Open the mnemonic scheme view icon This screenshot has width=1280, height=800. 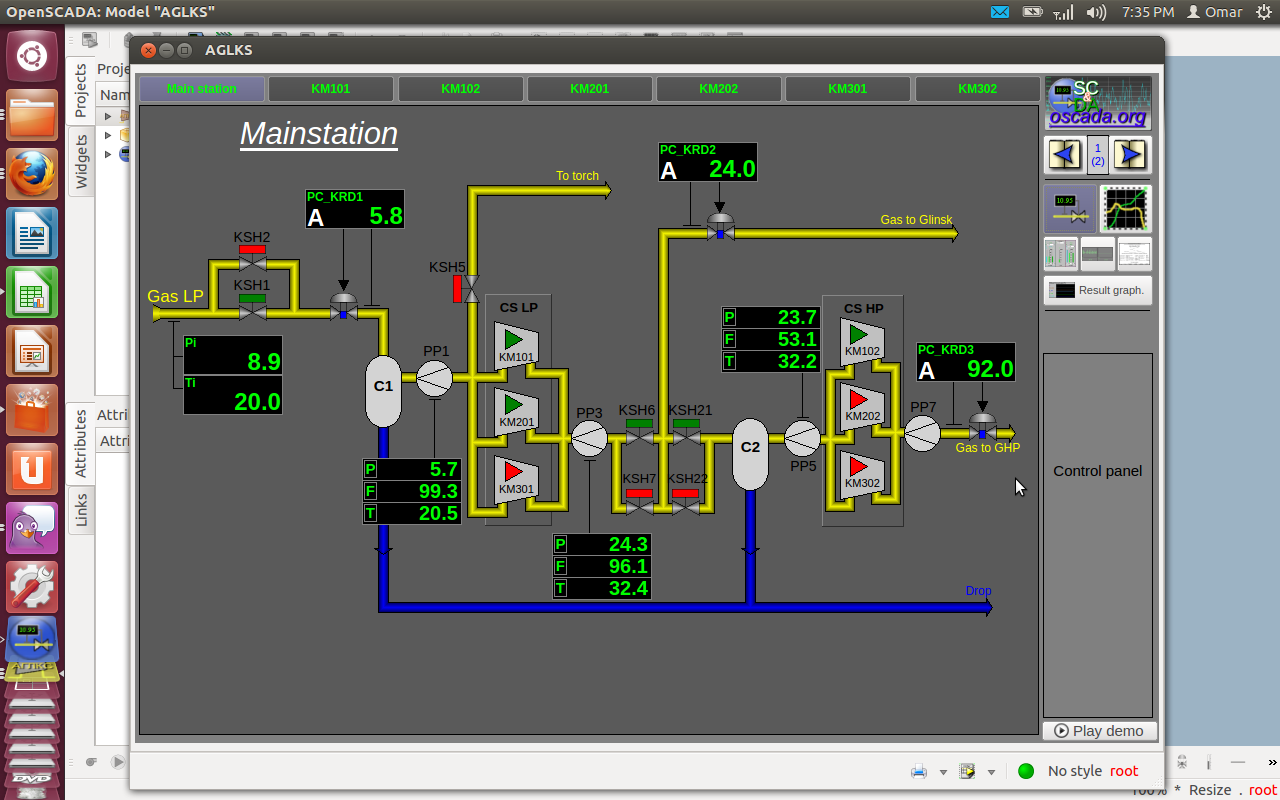point(1069,209)
